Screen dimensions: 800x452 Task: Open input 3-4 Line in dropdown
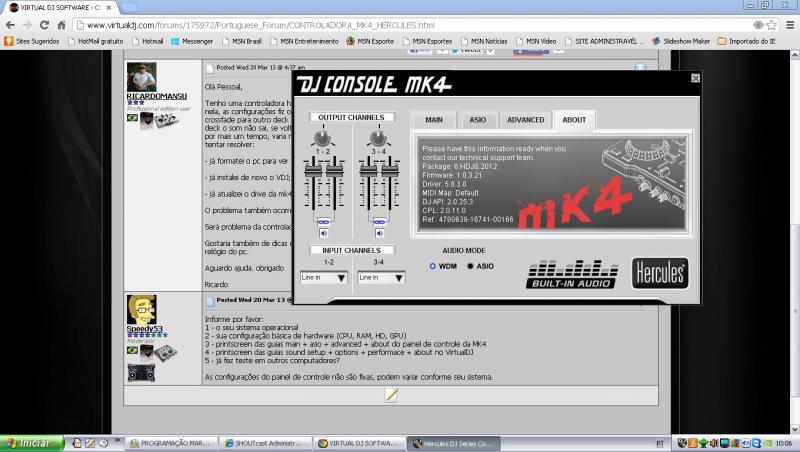click(x=381, y=278)
